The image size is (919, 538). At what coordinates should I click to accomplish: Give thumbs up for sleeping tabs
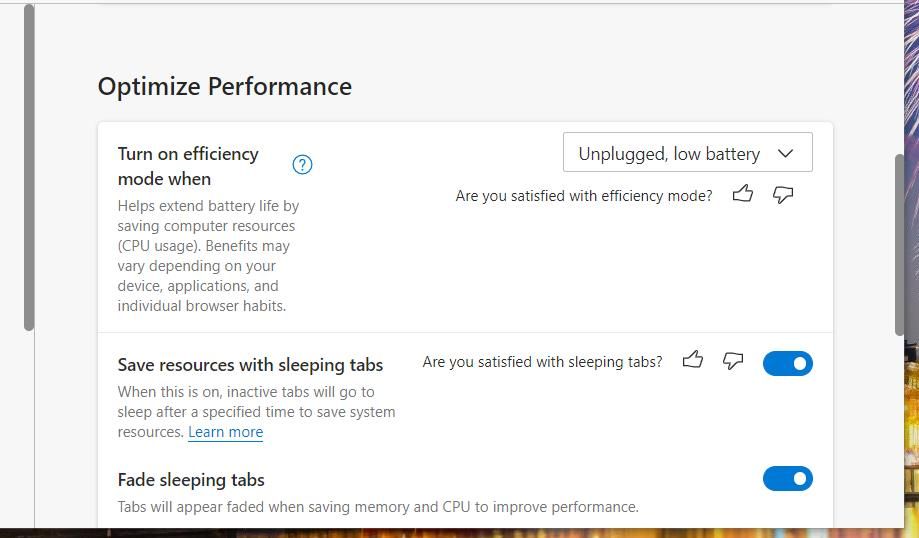[693, 359]
